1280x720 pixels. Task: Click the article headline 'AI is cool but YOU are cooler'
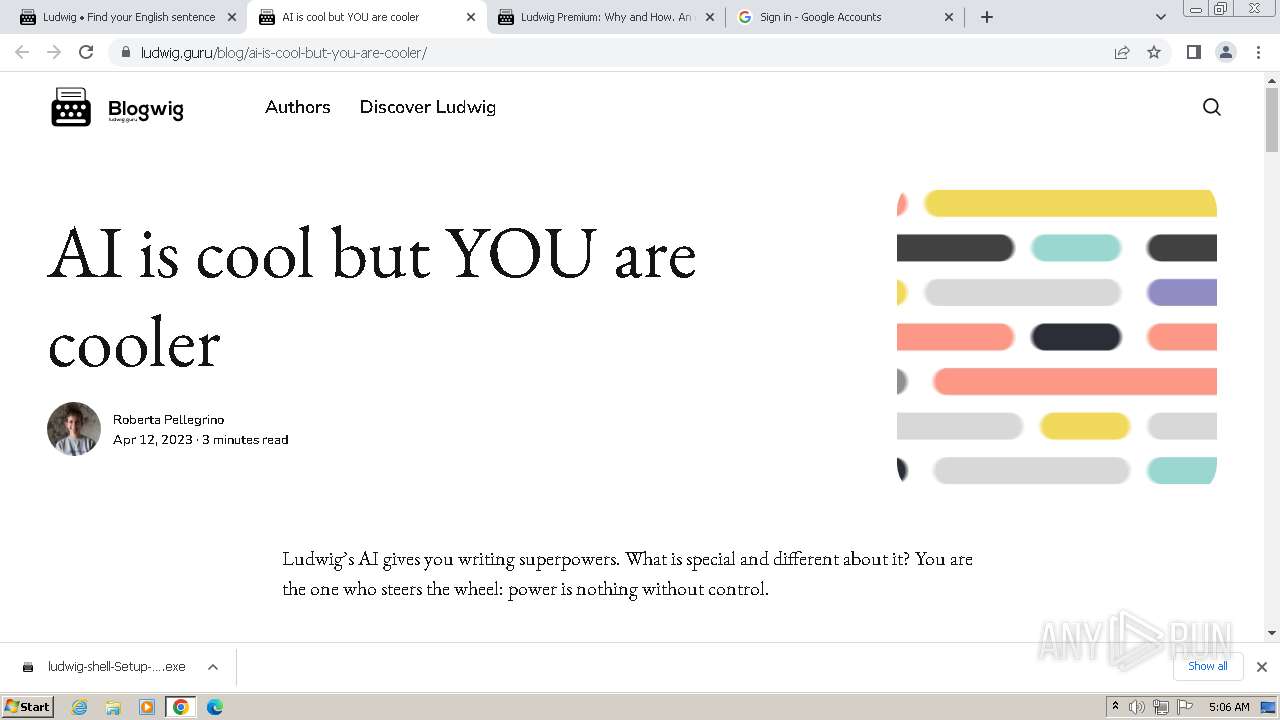(371, 297)
